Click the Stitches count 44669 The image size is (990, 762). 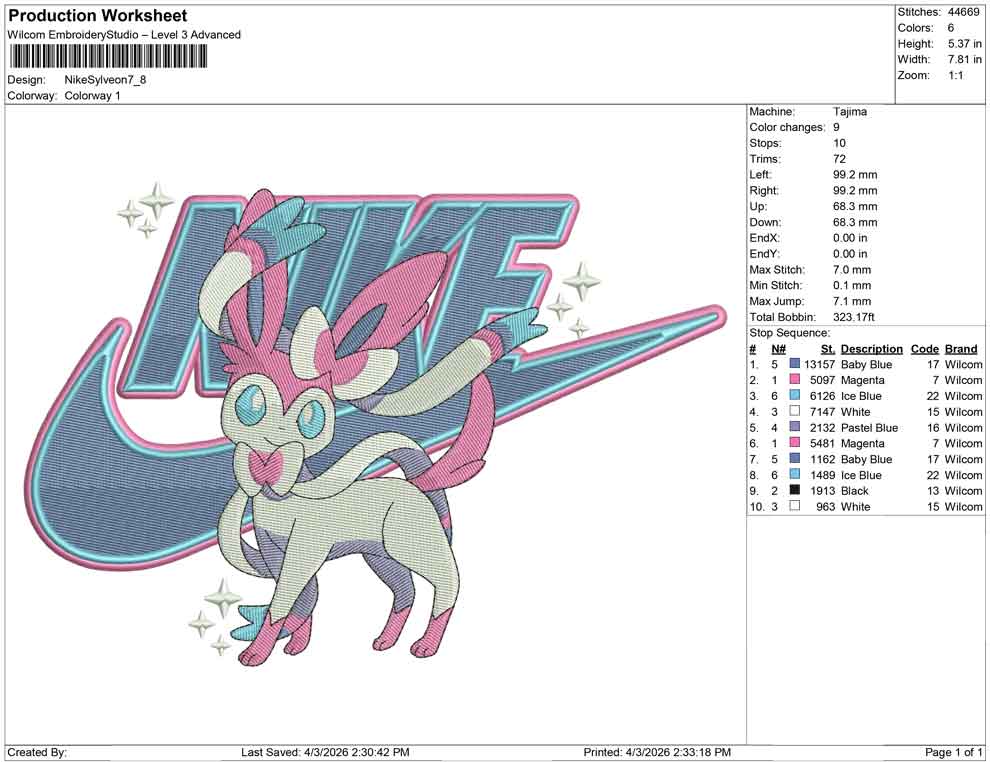(966, 11)
